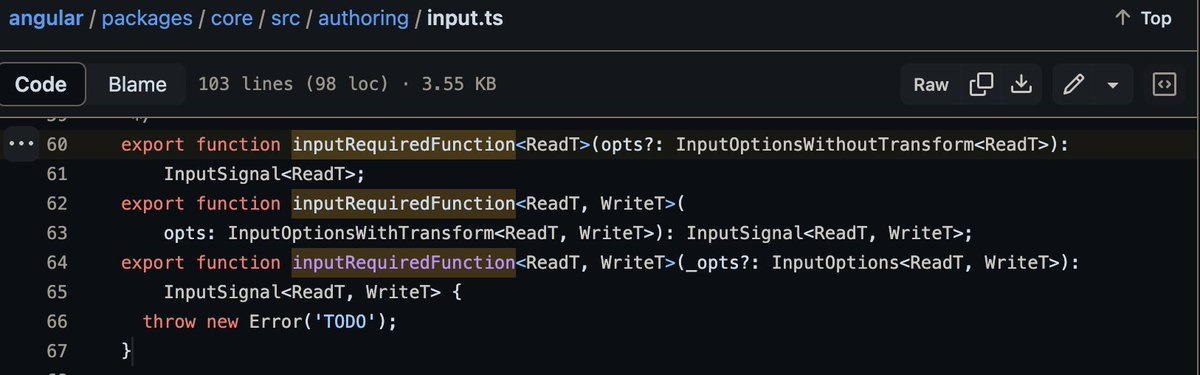Edit file with the pencil icon
This screenshot has height=375, width=1200.
coord(1074,85)
